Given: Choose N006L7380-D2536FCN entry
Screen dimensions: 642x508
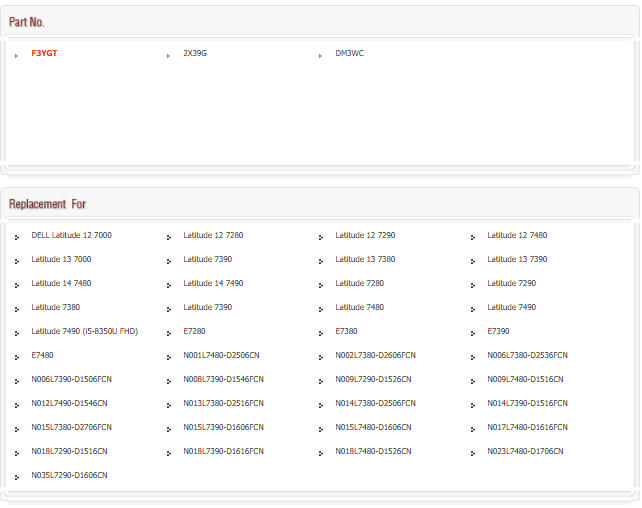Looking at the screenshot, I should 527,355.
